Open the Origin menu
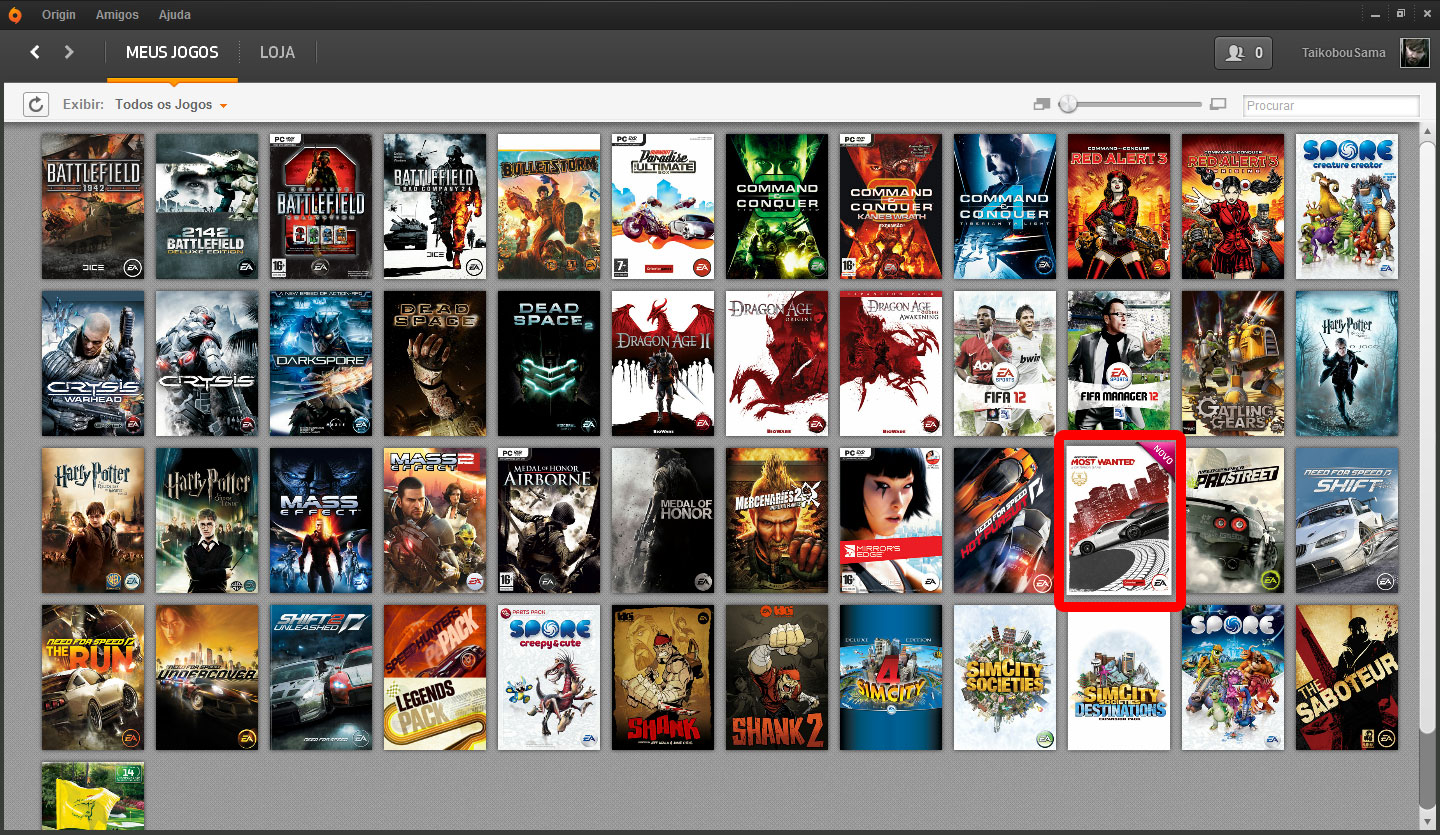Viewport: 1440px width, 835px height. coord(59,15)
